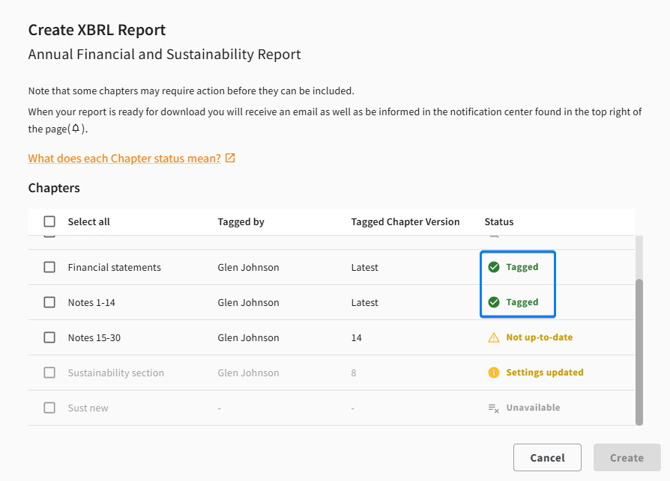Click the chapters list vertical scrollbar

[639, 350]
